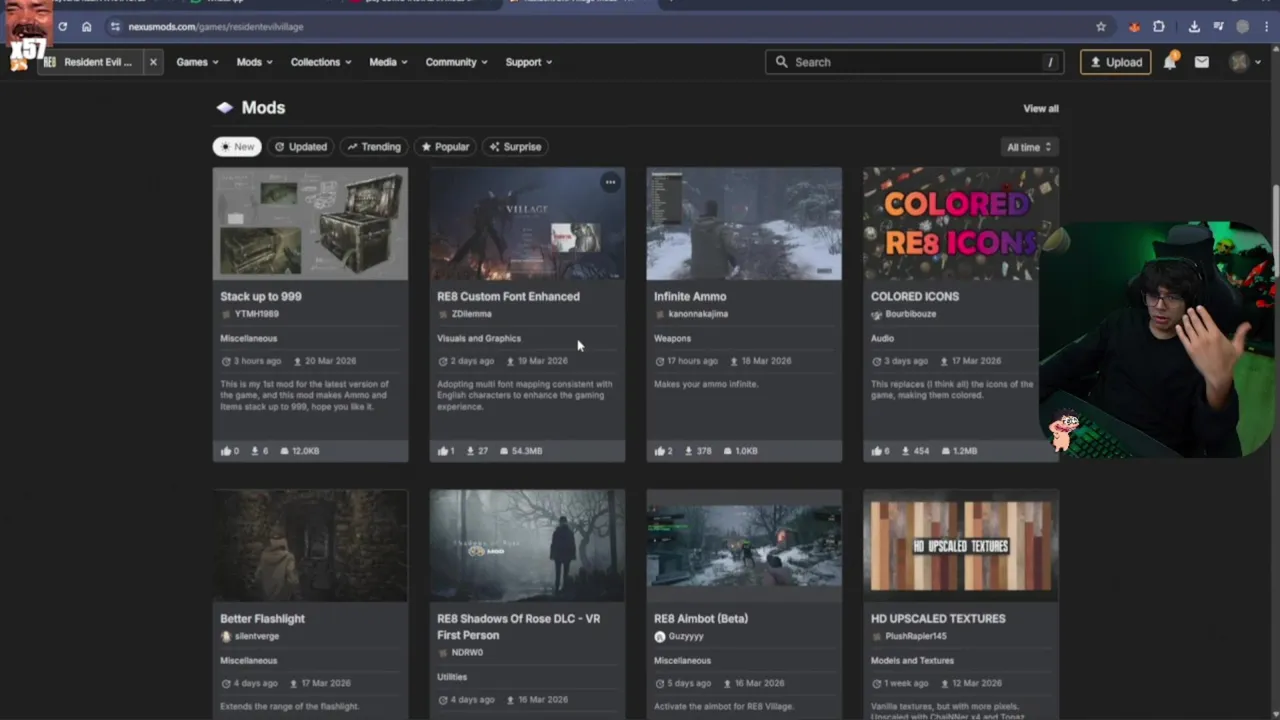Screen dimensions: 1280x720
Task: Click Visuals and Graphics category label
Action: [479, 338]
